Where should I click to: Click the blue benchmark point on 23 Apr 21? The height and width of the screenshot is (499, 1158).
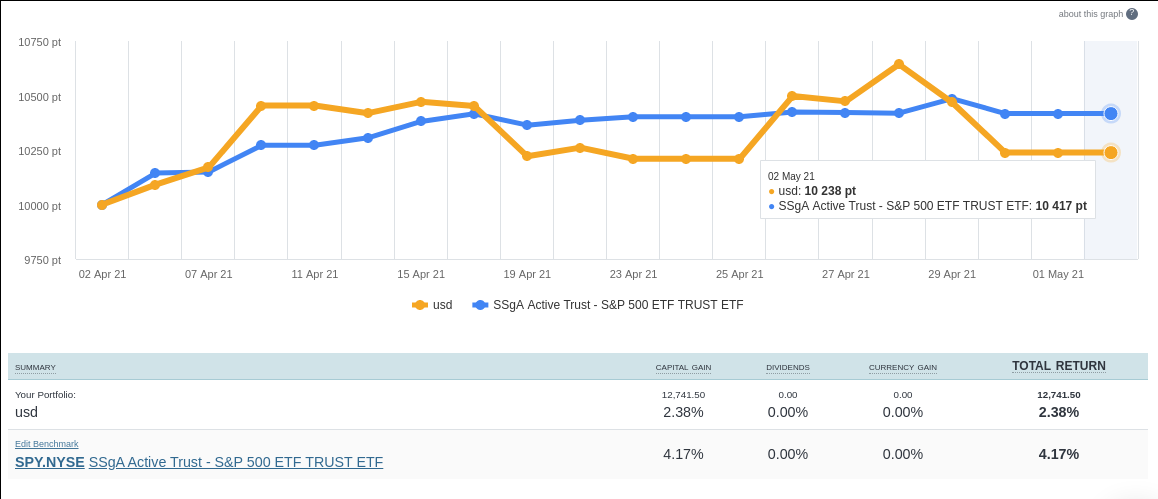pyautogui.click(x=633, y=117)
